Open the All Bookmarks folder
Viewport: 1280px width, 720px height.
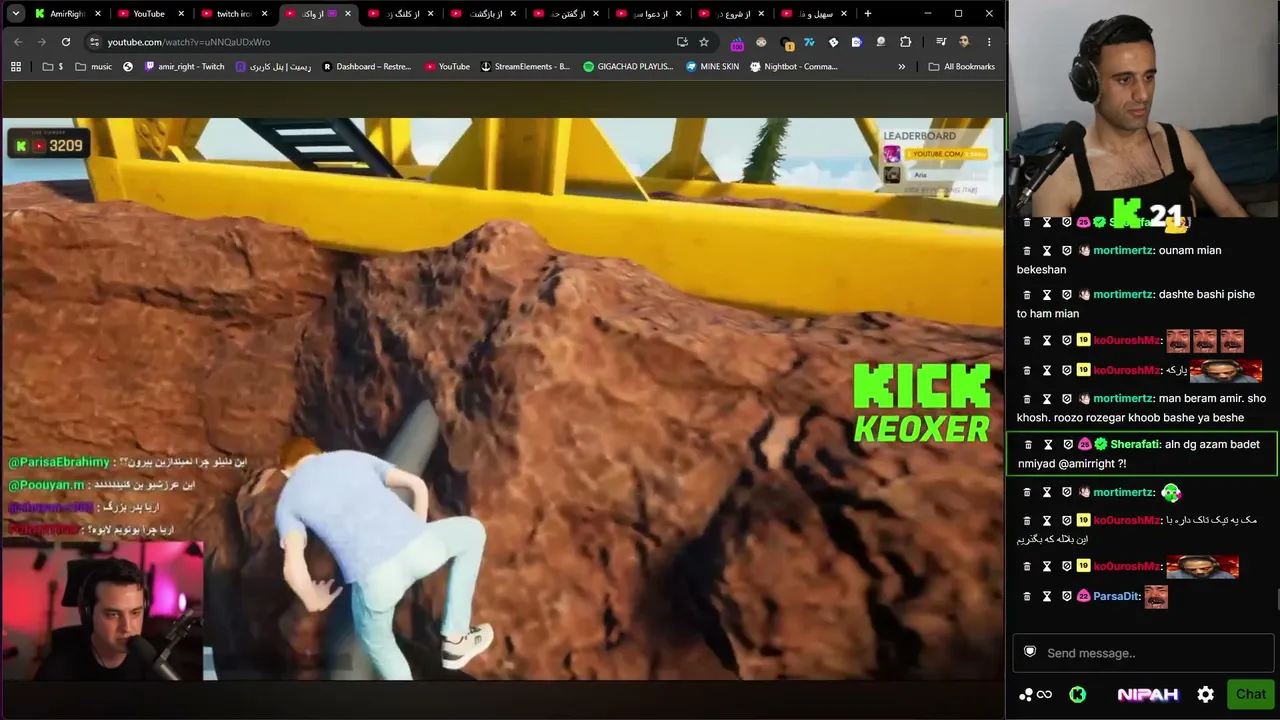pyautogui.click(x=962, y=67)
